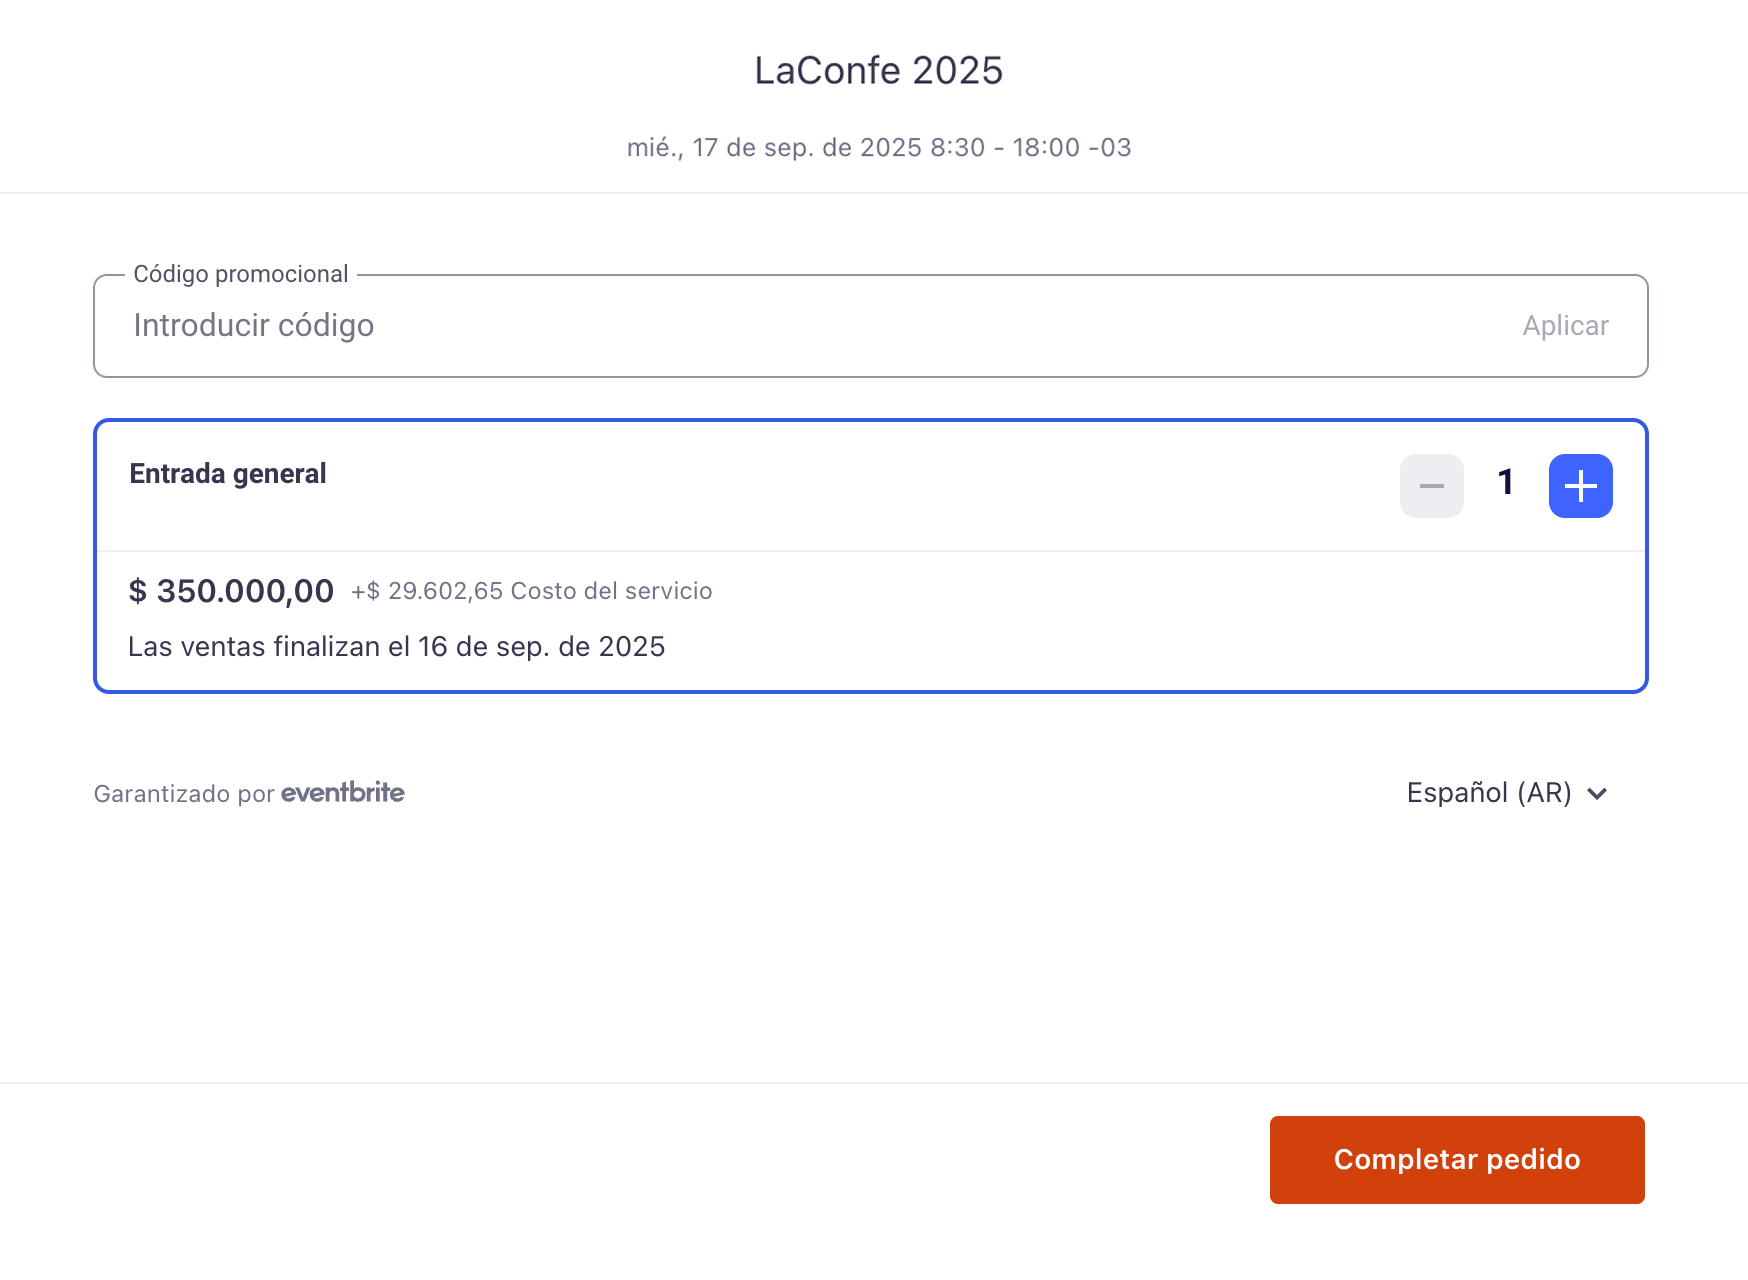Open the Español (AR) language dropdown

click(x=1507, y=793)
